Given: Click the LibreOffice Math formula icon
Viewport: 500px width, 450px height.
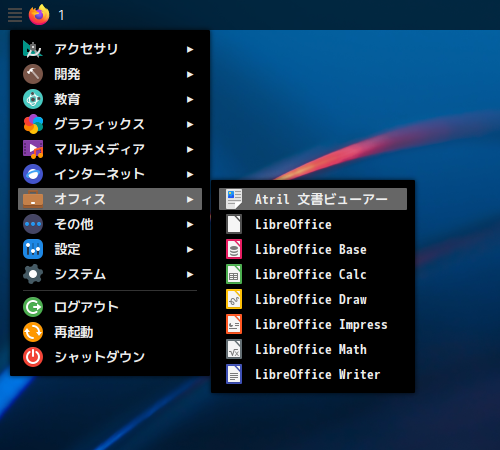Looking at the screenshot, I should point(234,349).
